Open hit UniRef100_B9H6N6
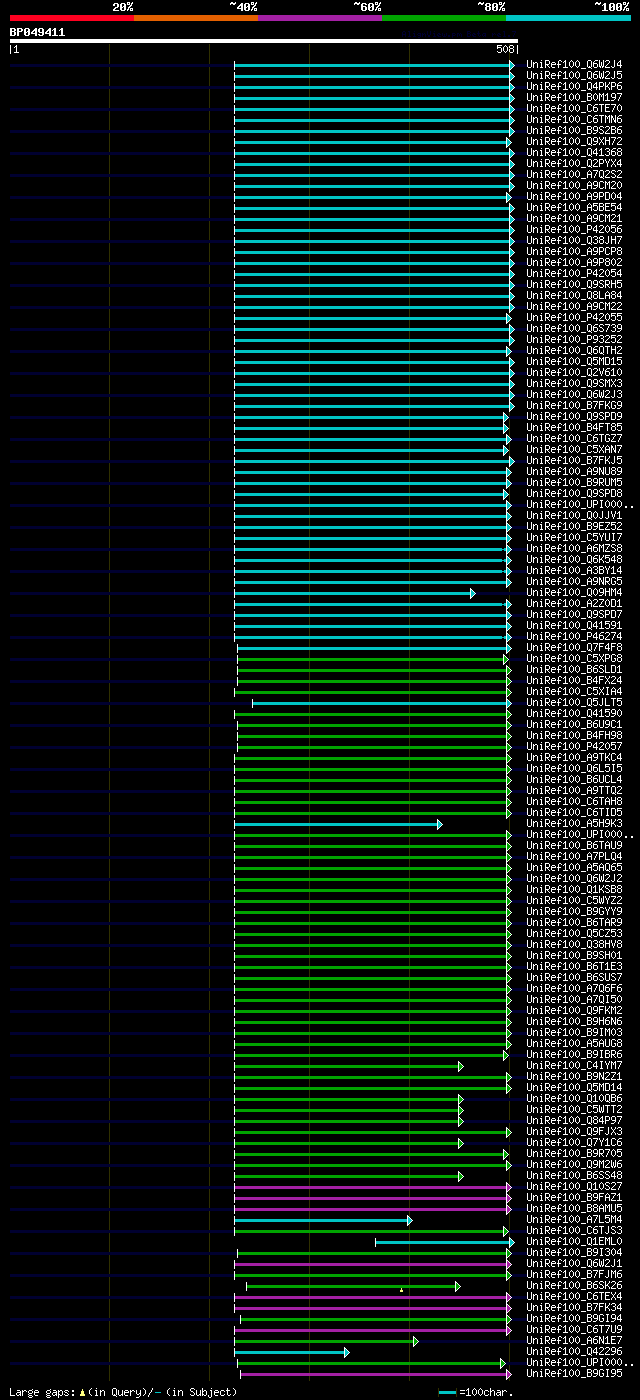 [574, 1022]
